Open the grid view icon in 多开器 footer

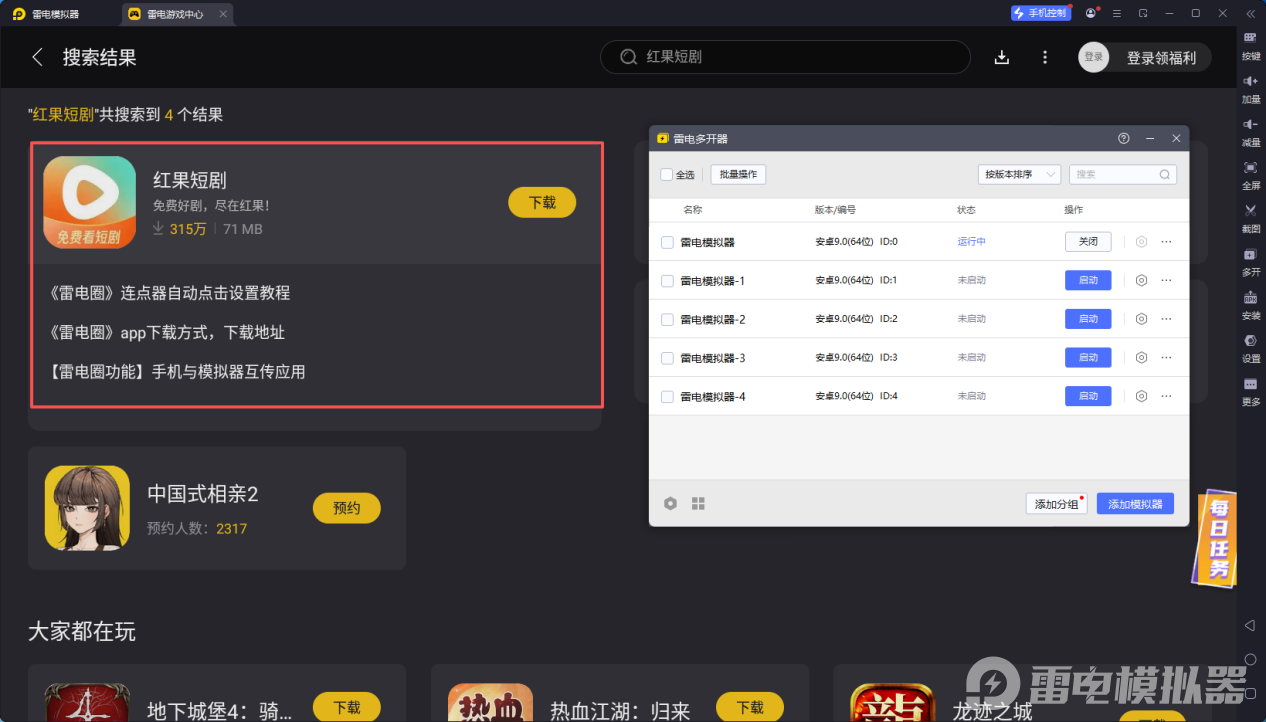(x=698, y=503)
